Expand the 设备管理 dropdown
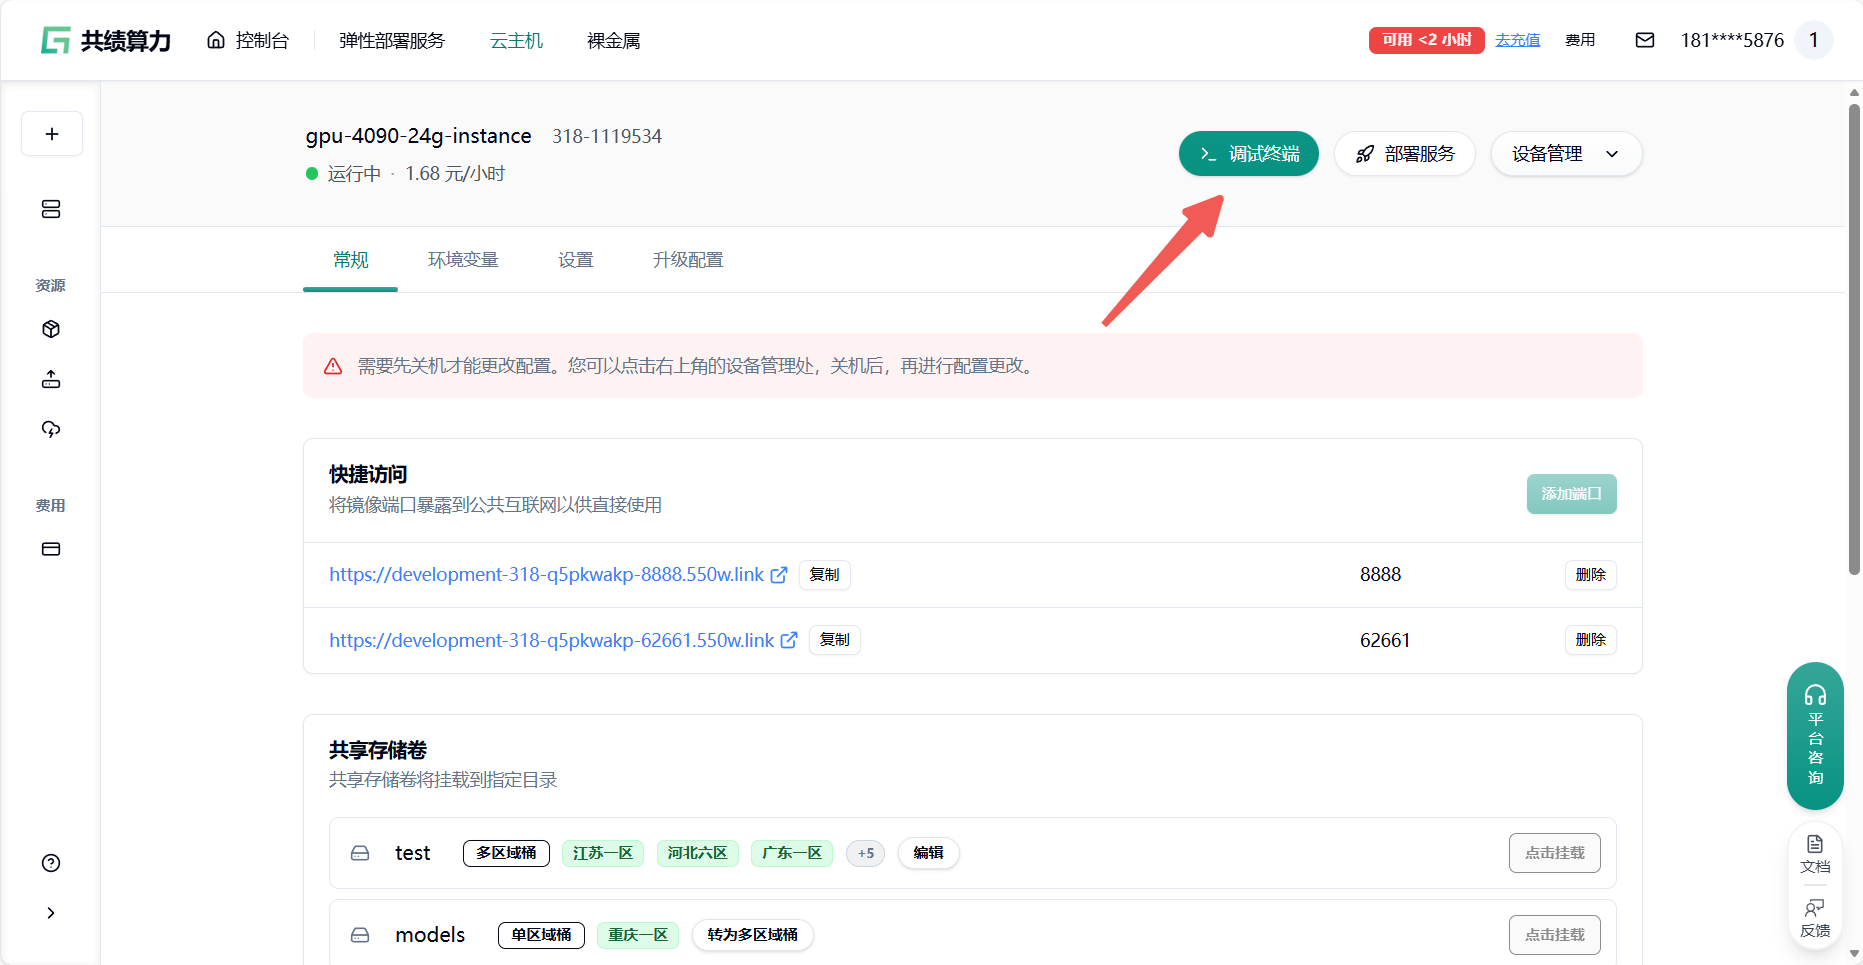Viewport: 1863px width, 965px height. (1565, 154)
